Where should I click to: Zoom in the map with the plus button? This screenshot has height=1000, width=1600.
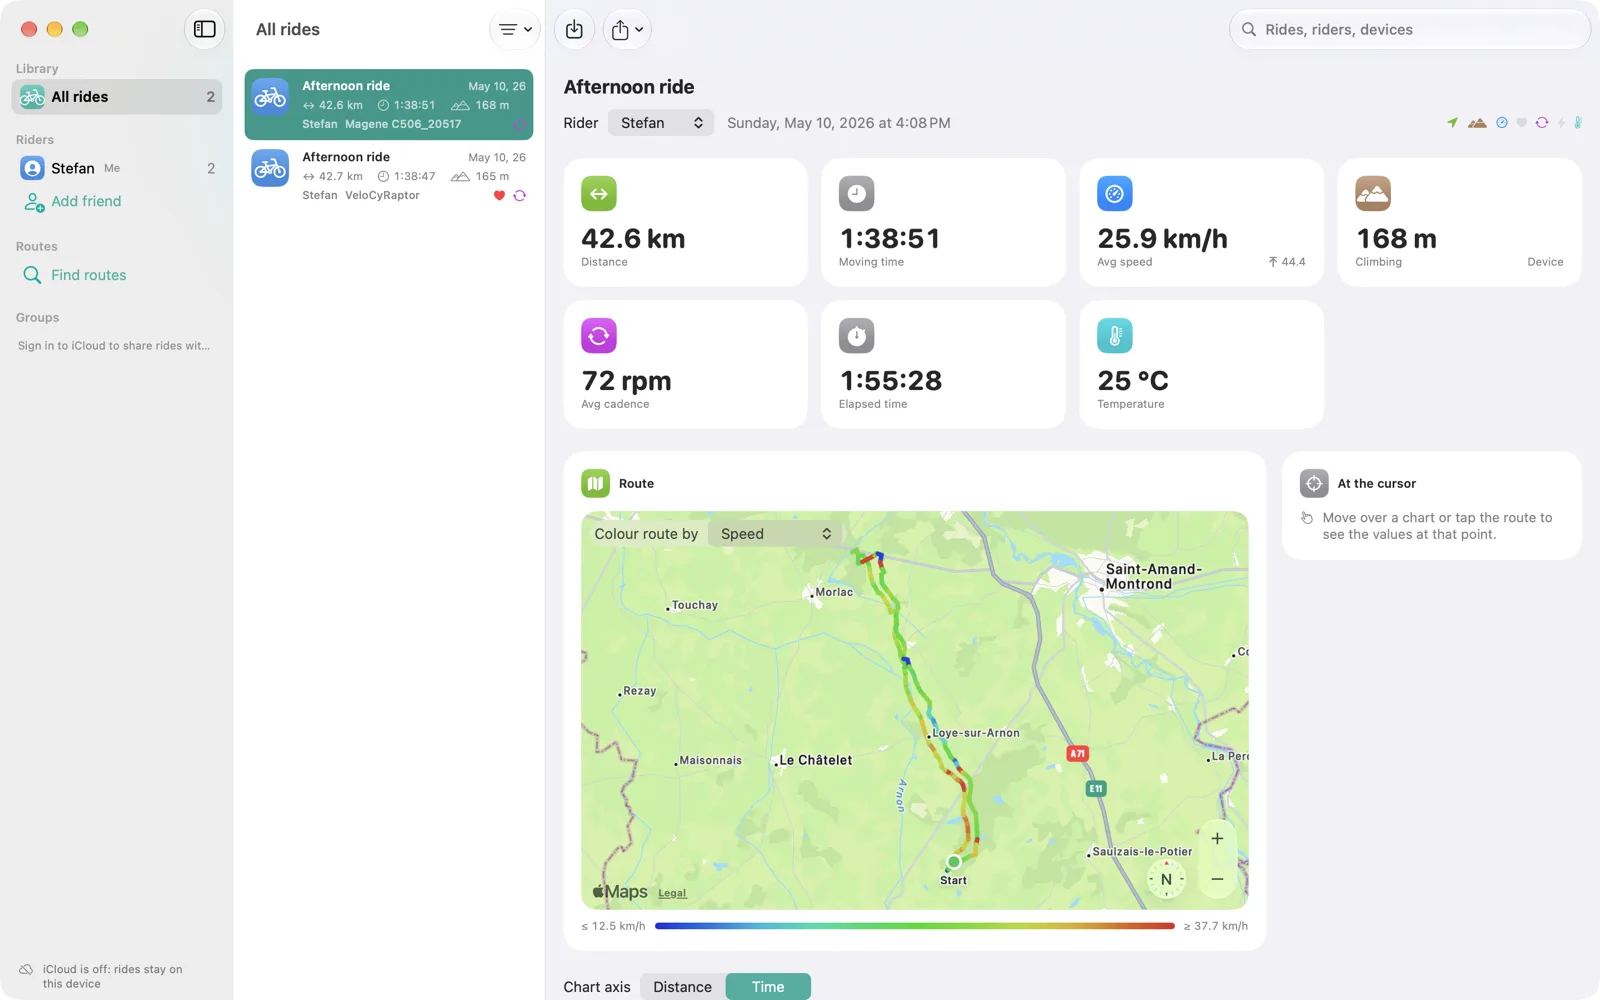[1217, 838]
